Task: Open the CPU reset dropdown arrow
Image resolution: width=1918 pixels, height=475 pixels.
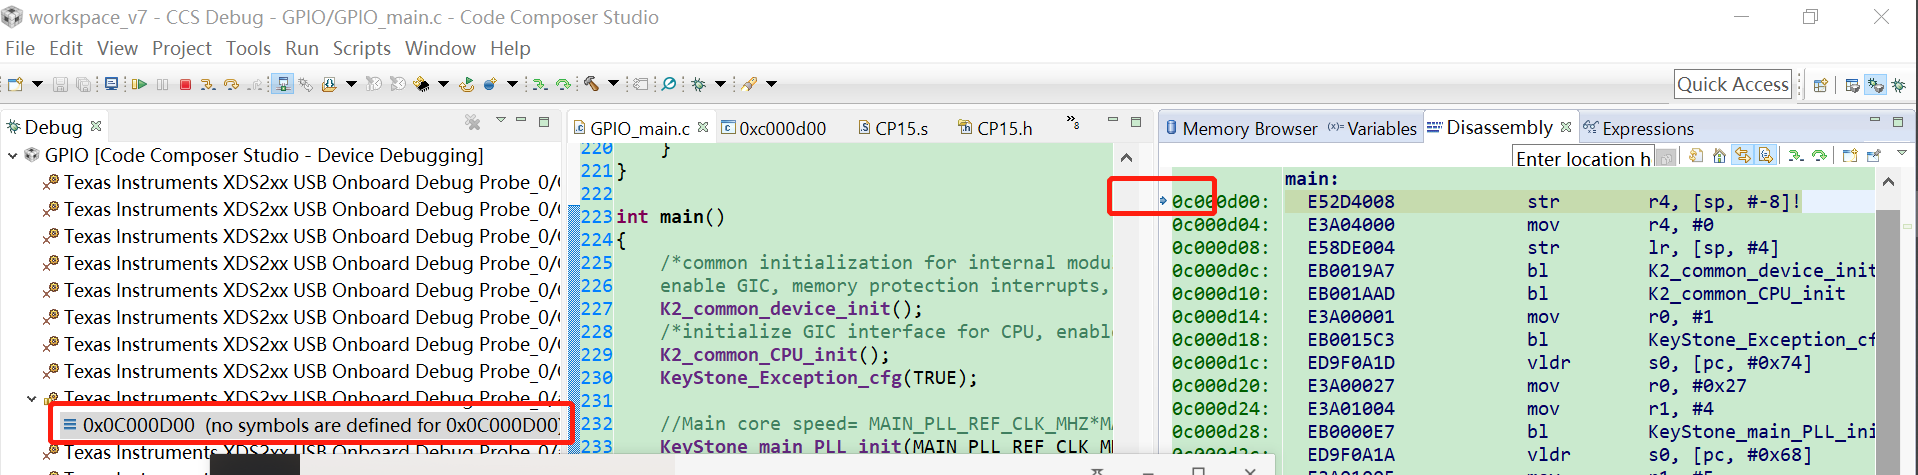Action: (443, 84)
